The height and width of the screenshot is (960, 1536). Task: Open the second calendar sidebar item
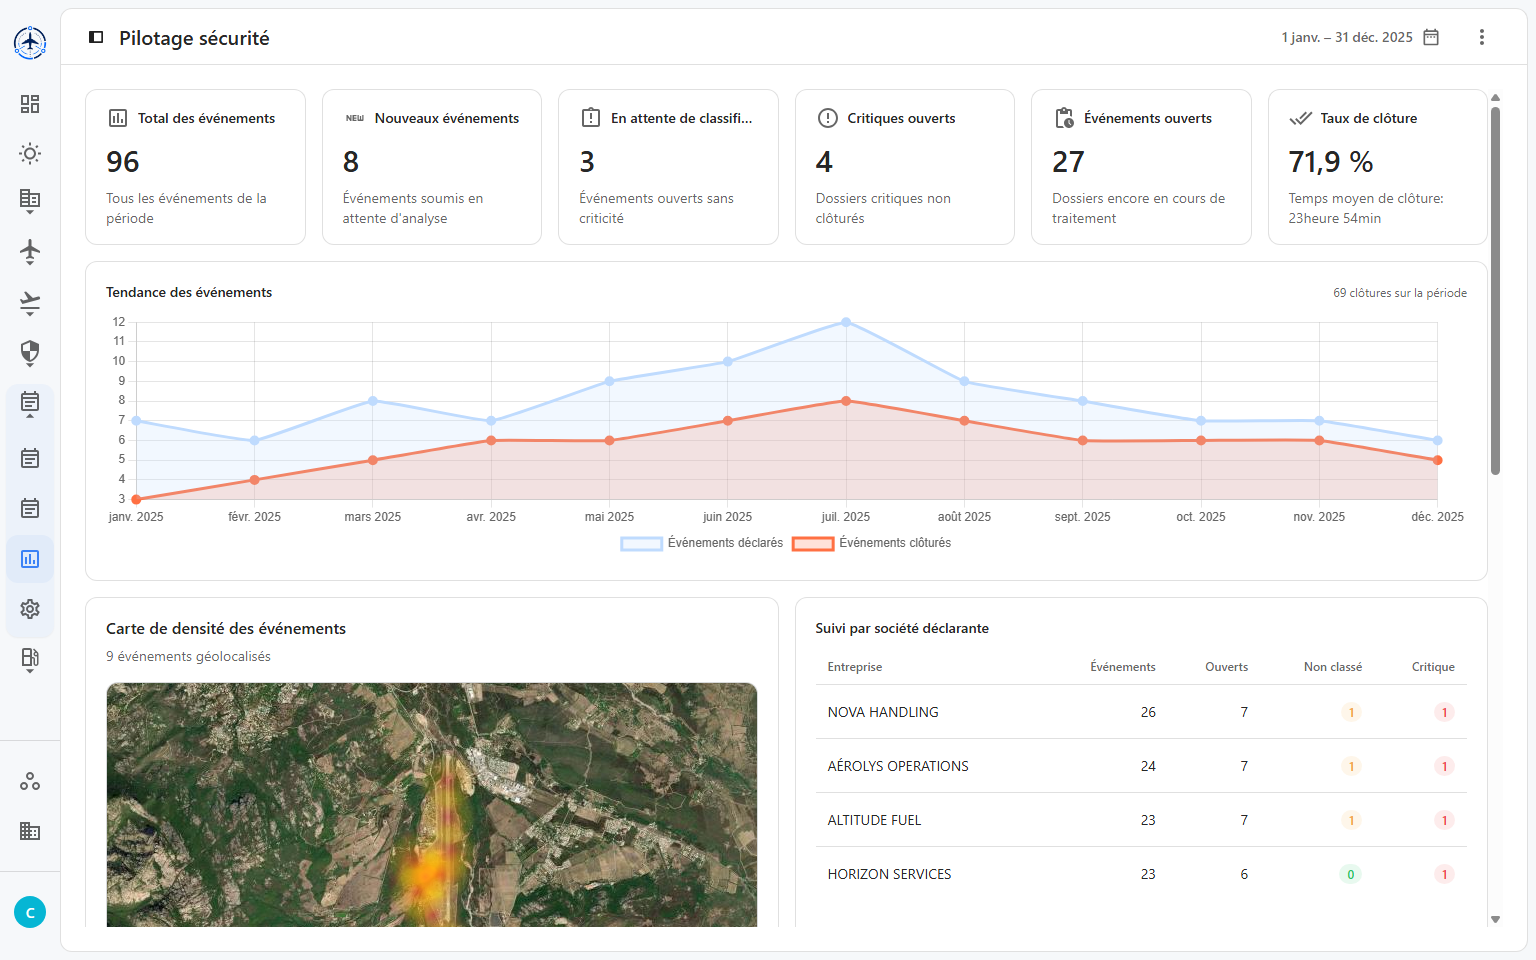point(30,458)
